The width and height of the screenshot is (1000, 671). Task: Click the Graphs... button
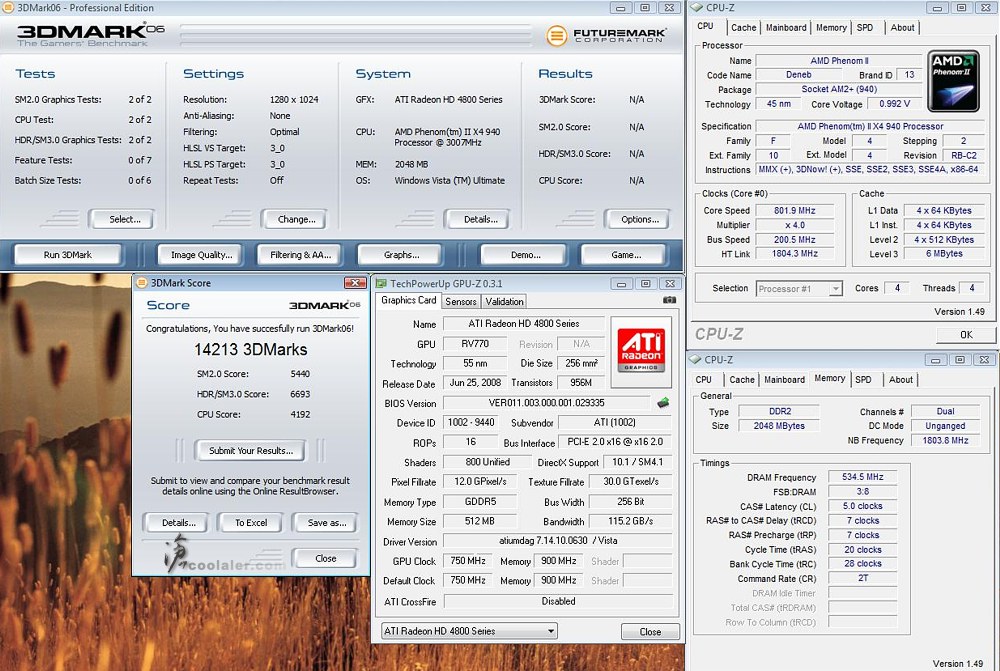tap(401, 254)
